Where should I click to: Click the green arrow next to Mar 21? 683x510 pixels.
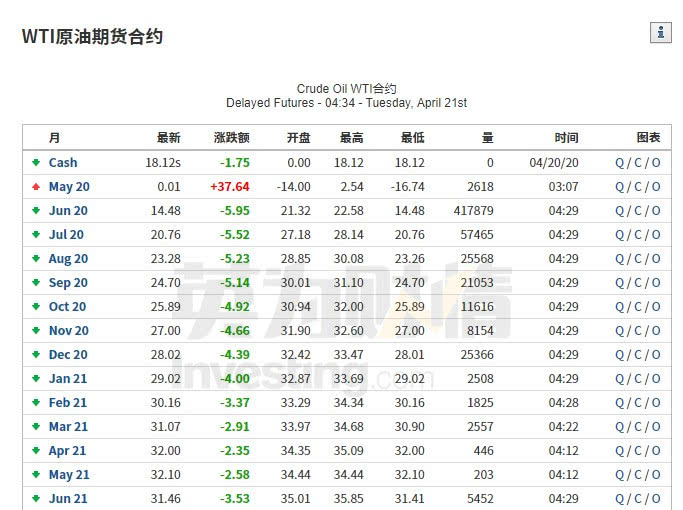[36, 426]
